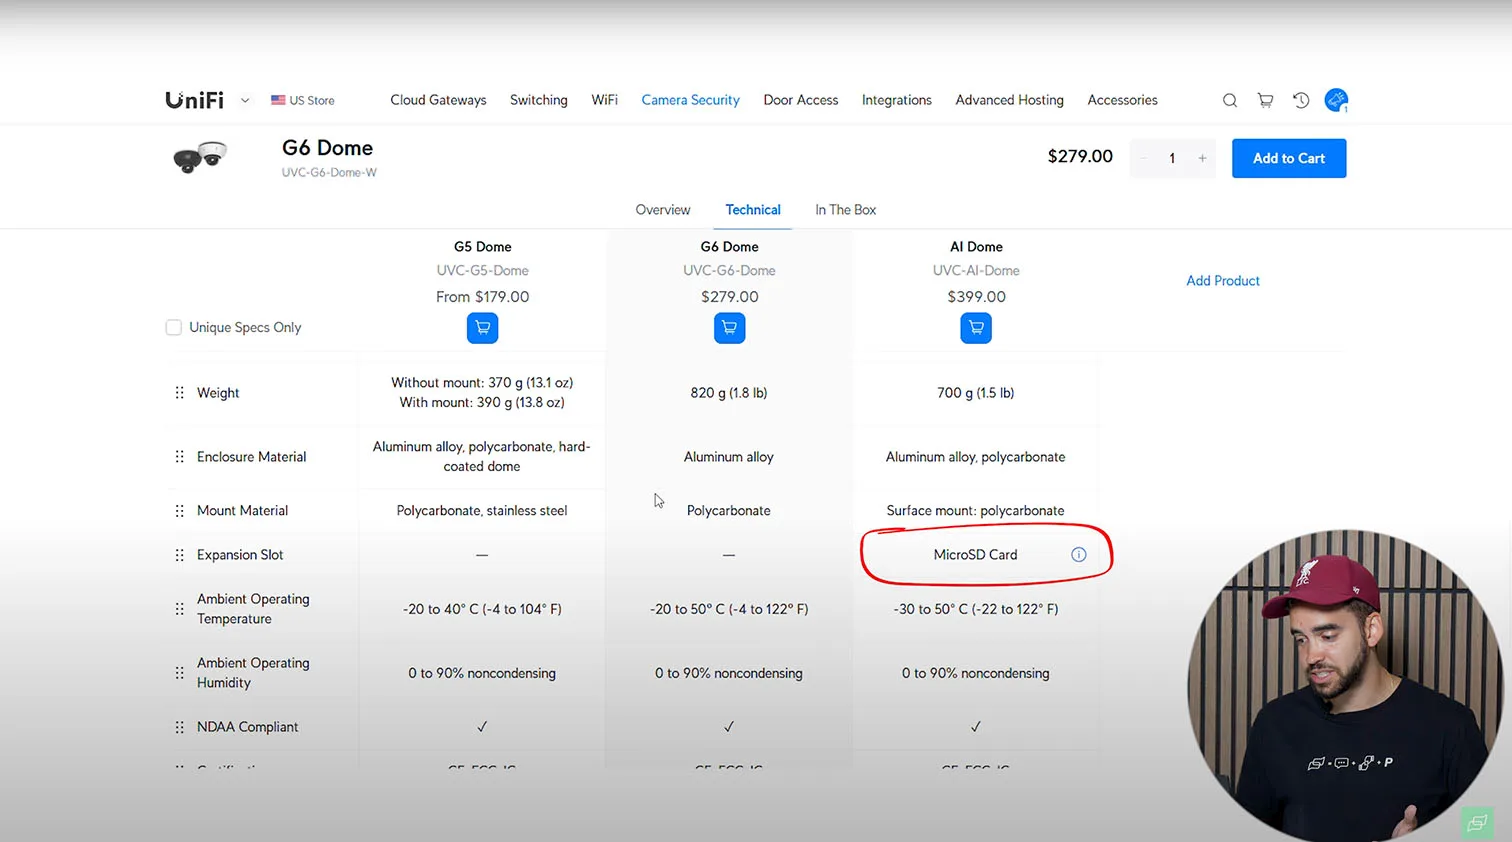
Task: Click the chat support icon
Action: tap(1476, 822)
